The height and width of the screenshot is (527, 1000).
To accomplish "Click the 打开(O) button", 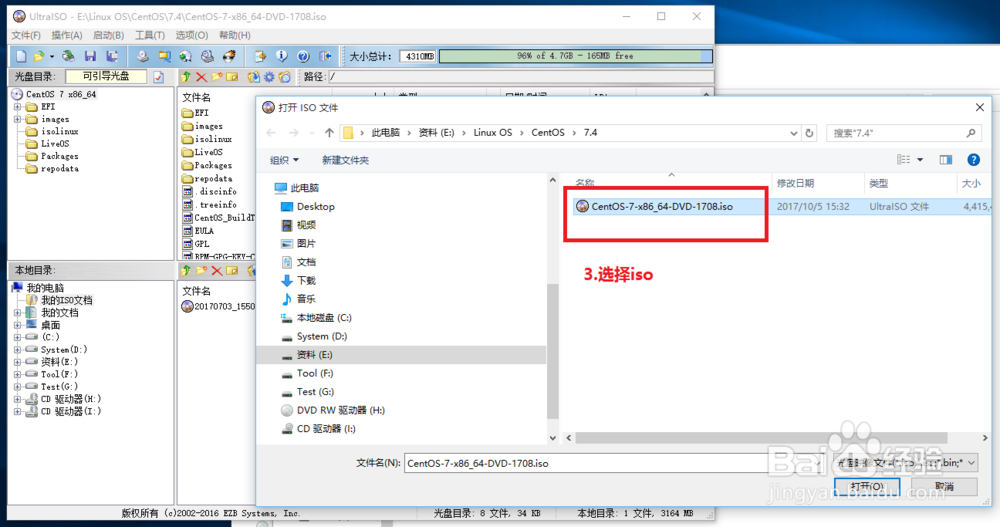I will pos(867,487).
